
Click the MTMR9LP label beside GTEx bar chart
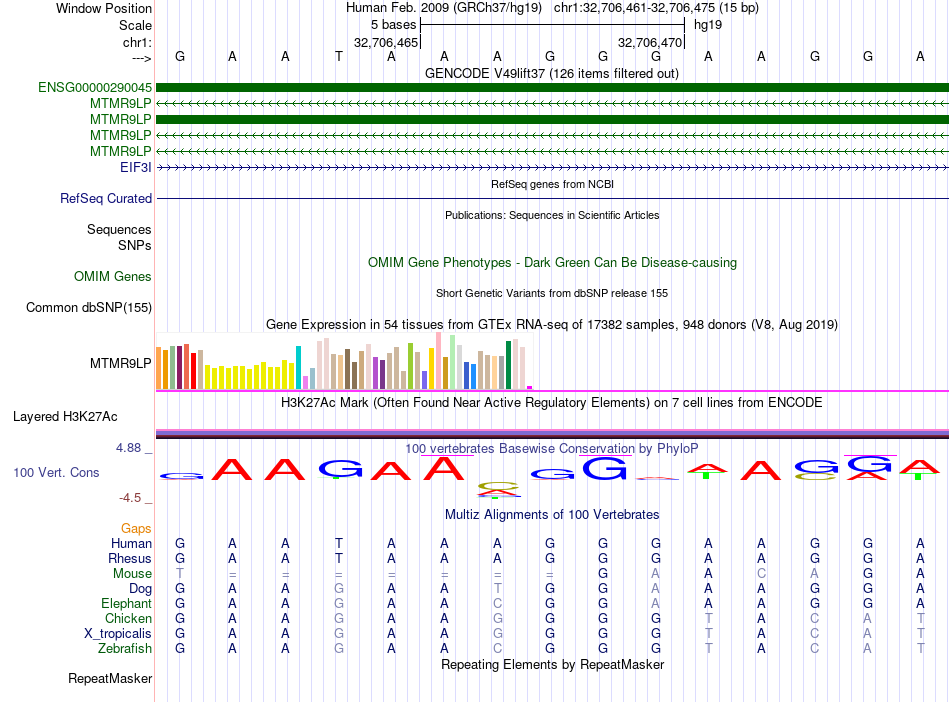(x=121, y=363)
